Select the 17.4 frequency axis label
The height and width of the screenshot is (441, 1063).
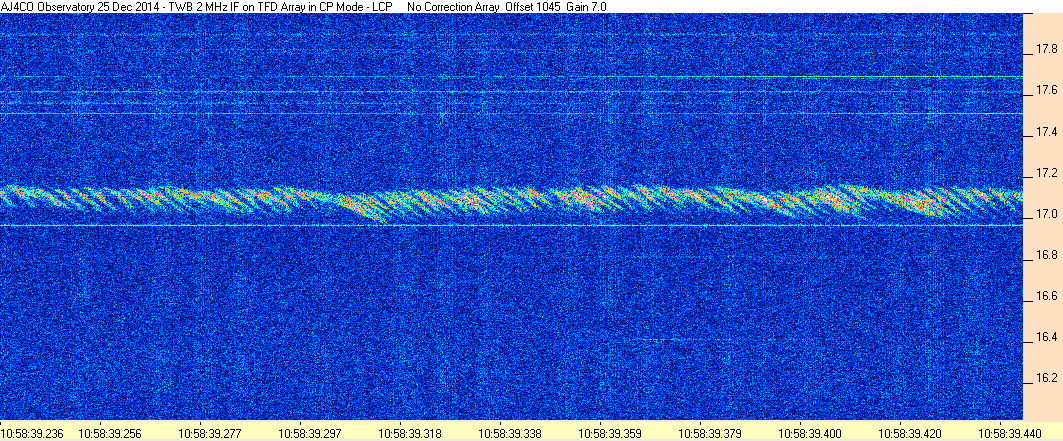(x=1046, y=131)
